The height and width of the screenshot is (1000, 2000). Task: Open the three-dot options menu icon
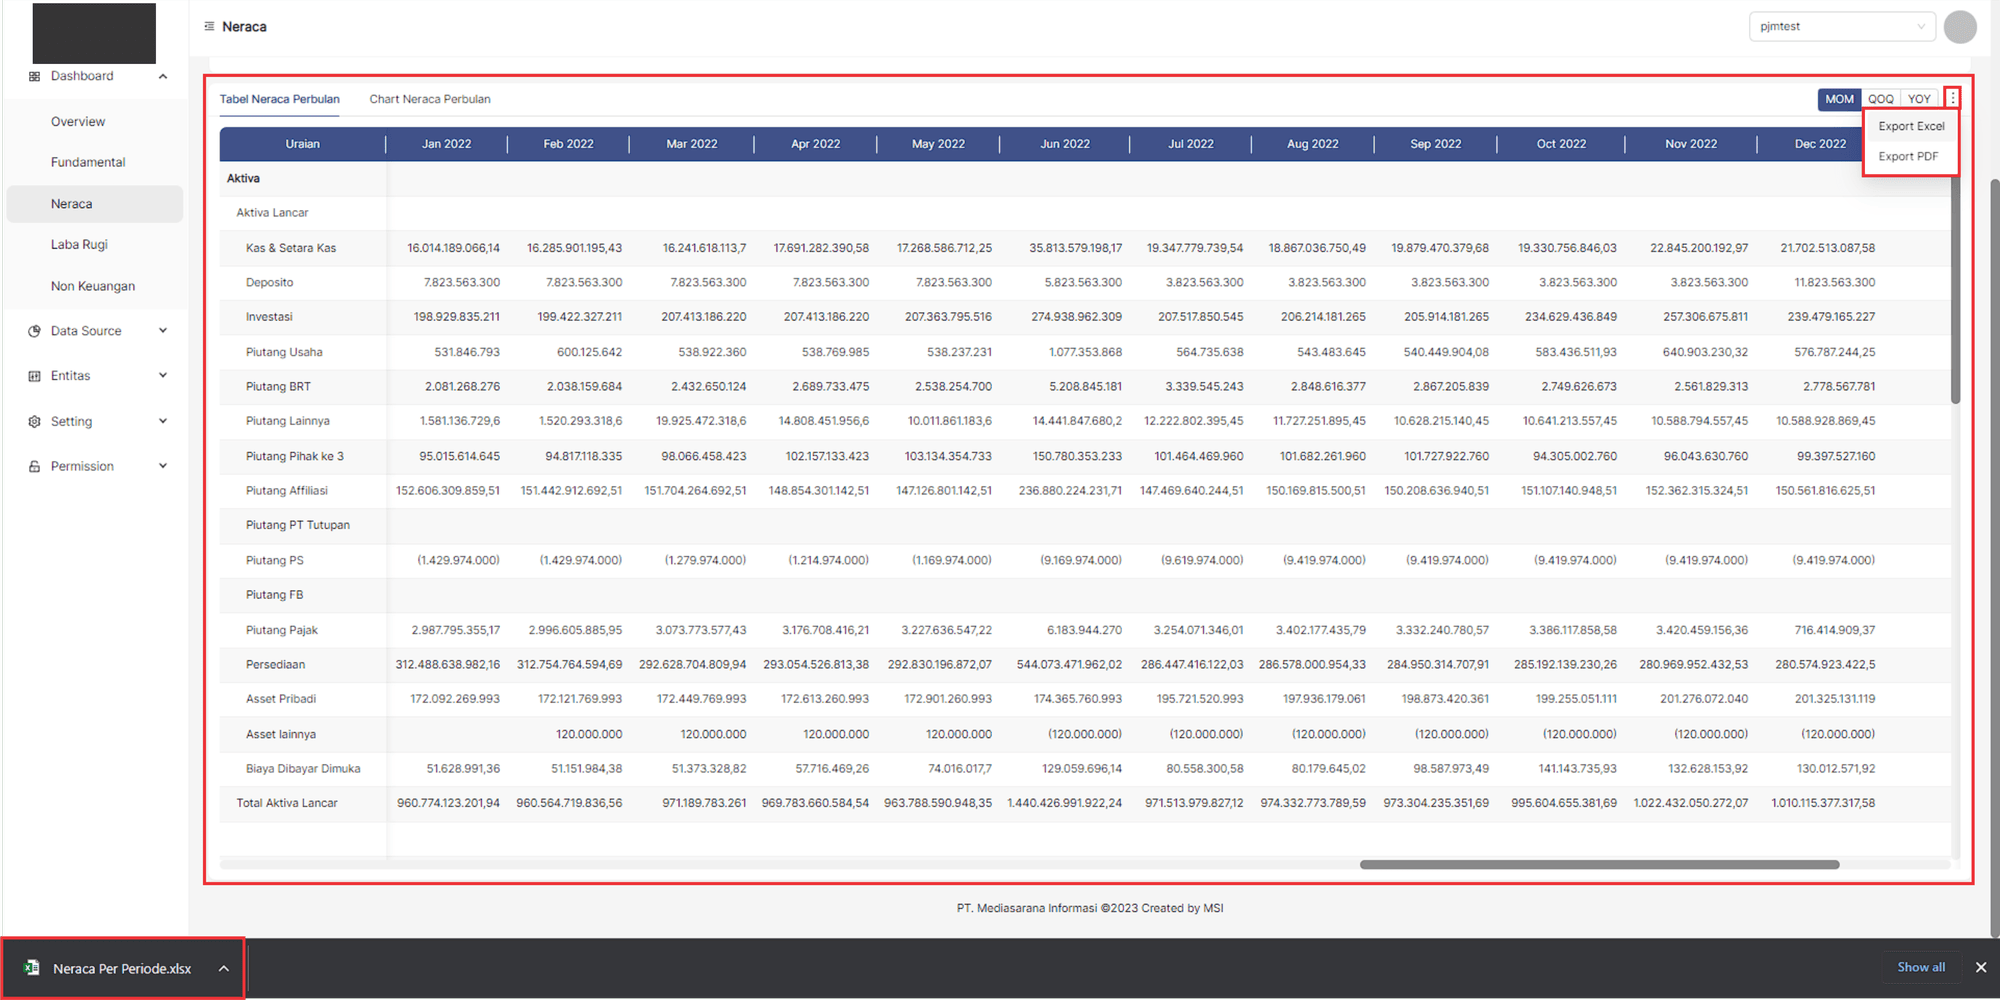(1952, 98)
